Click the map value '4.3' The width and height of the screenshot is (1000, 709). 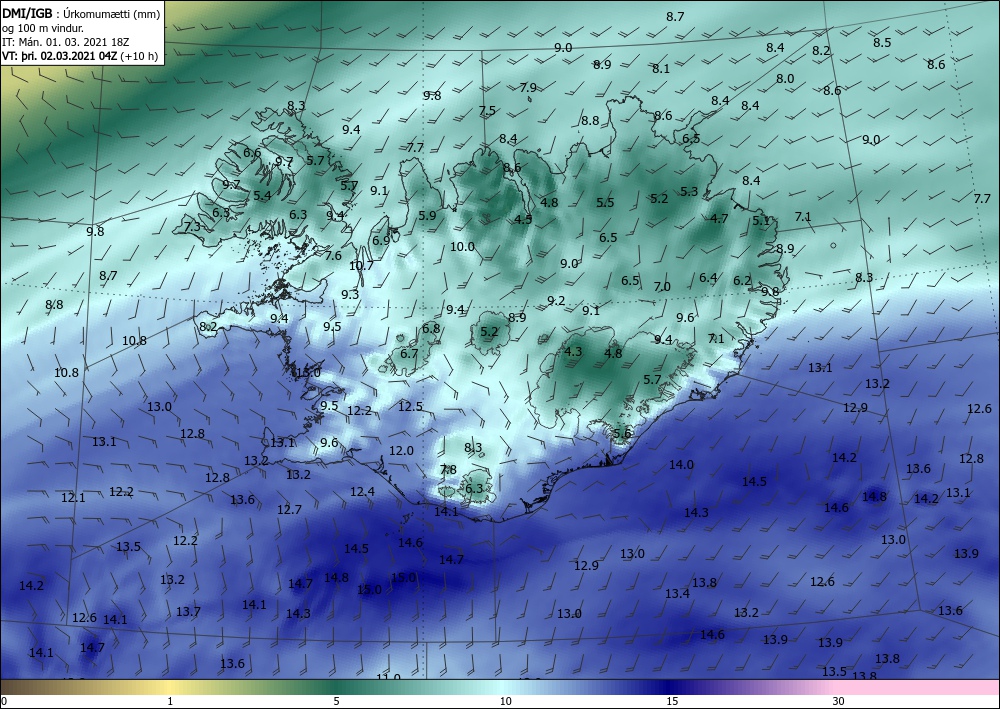pos(573,352)
